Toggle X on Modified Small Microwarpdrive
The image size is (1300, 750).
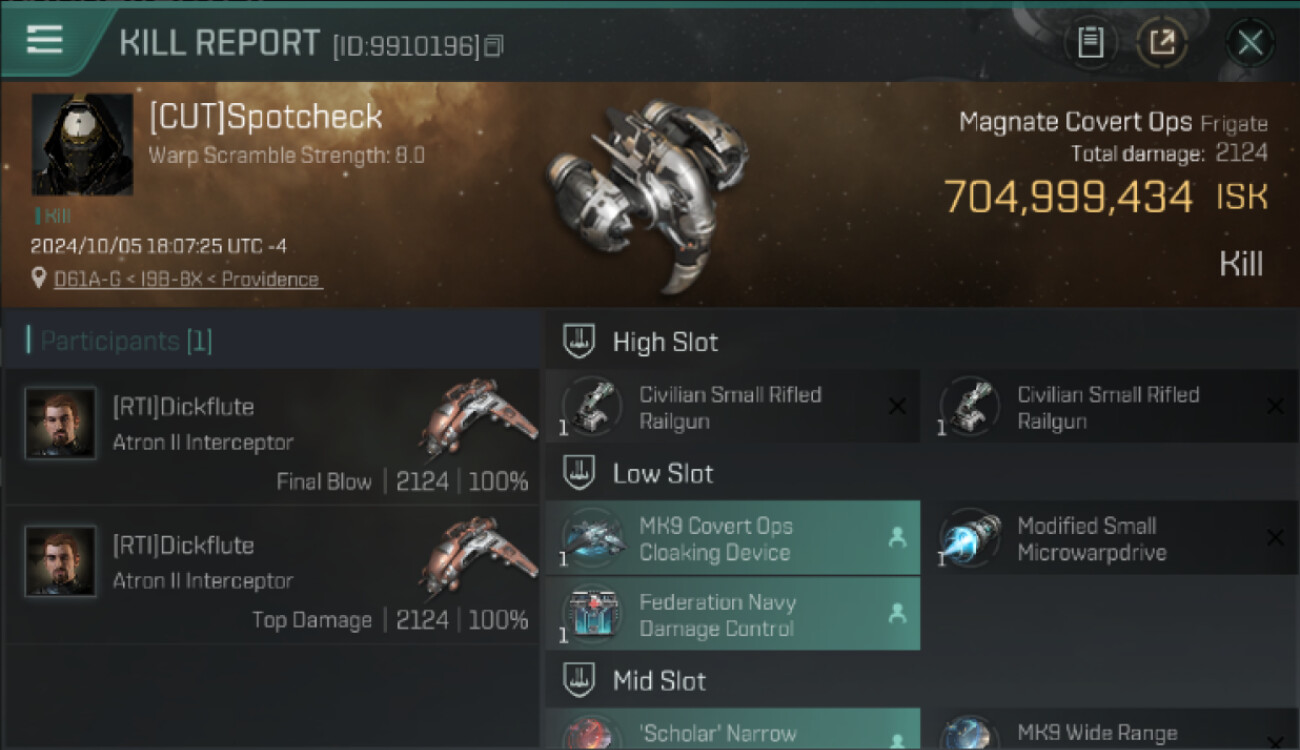pos(1275,538)
